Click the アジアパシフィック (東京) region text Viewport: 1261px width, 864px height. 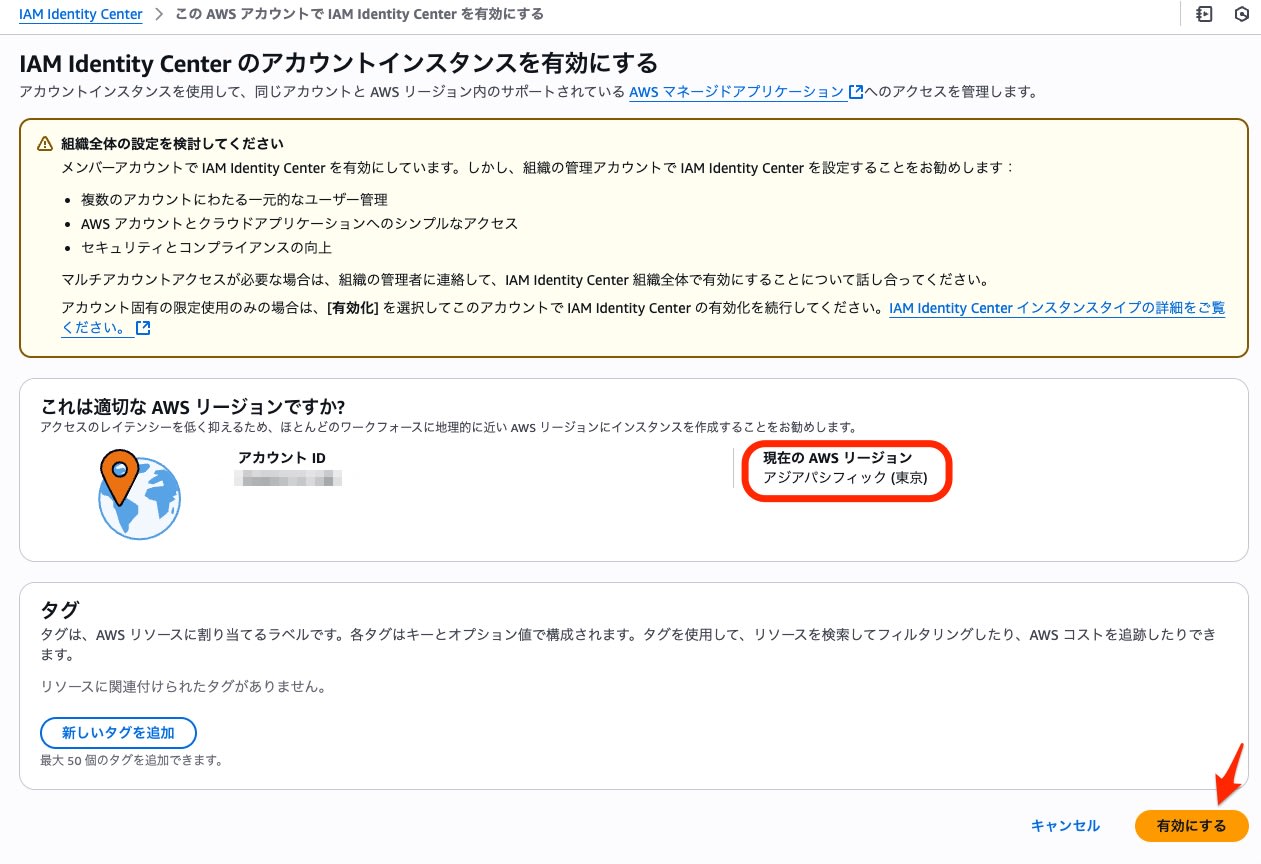845,478
